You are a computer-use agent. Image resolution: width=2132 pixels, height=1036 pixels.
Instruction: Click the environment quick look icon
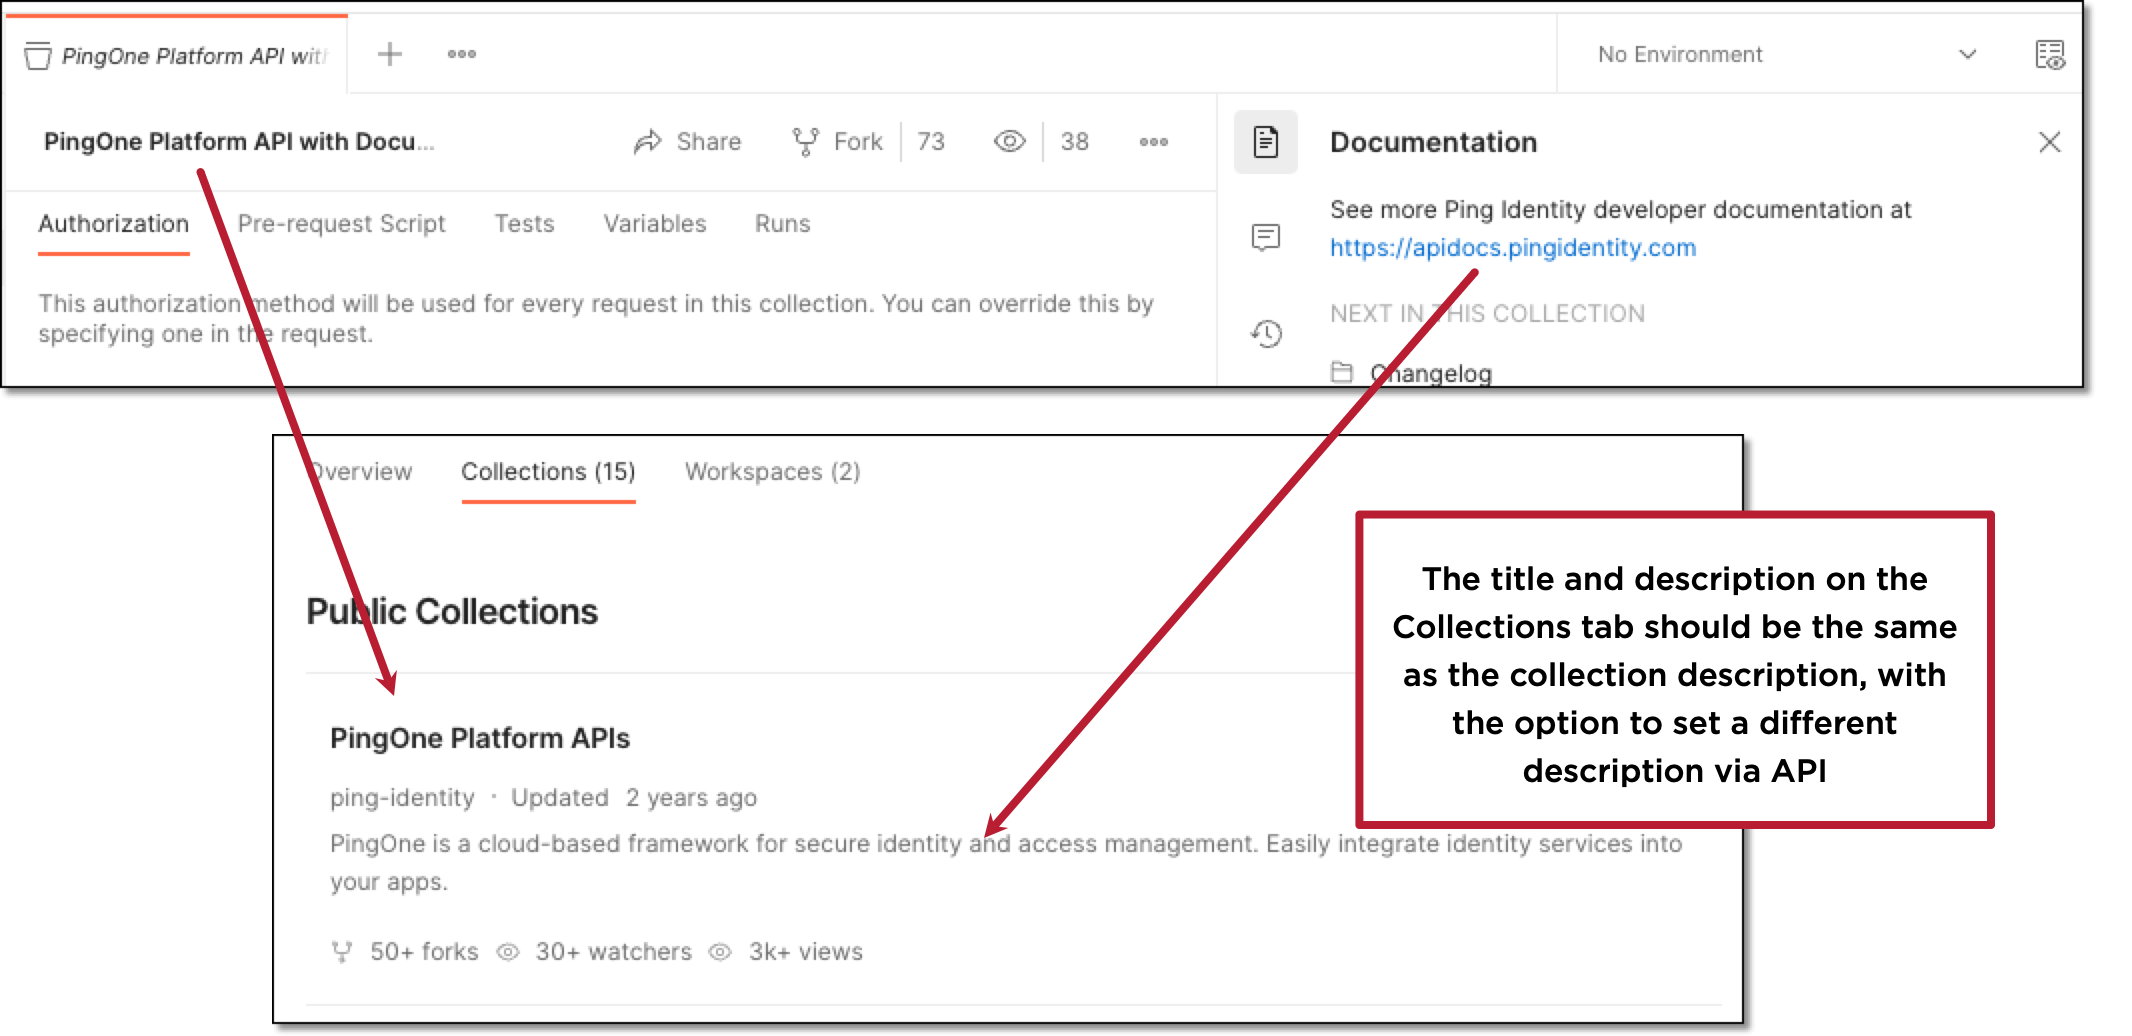pyautogui.click(x=2049, y=55)
